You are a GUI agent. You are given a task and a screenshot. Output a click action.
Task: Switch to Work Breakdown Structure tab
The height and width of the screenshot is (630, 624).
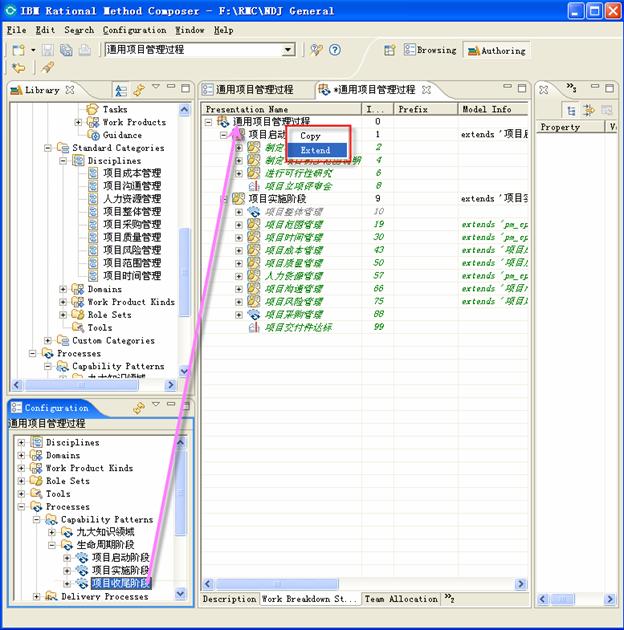click(309, 599)
